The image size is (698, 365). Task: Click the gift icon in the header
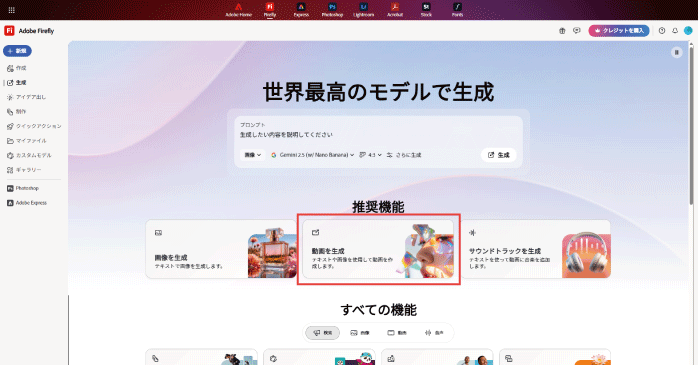click(x=562, y=31)
